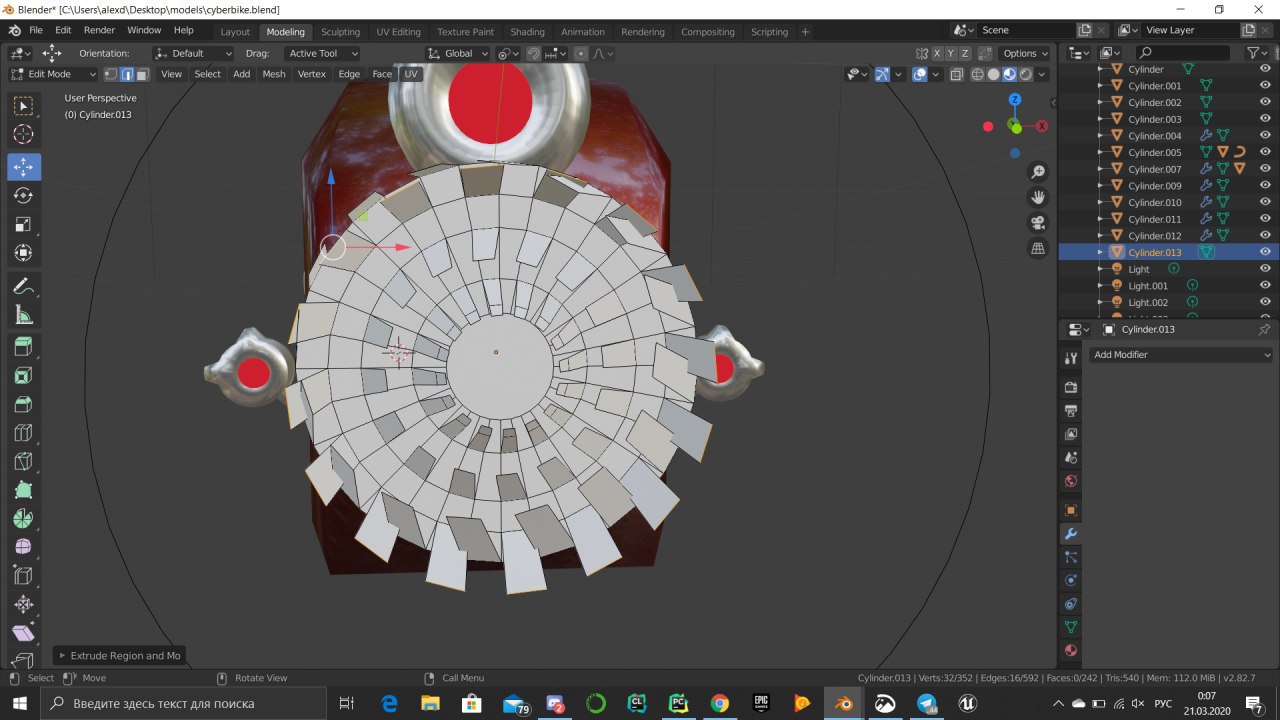This screenshot has height=720, width=1280.
Task: Toggle snapping magnet
Action: 534,53
